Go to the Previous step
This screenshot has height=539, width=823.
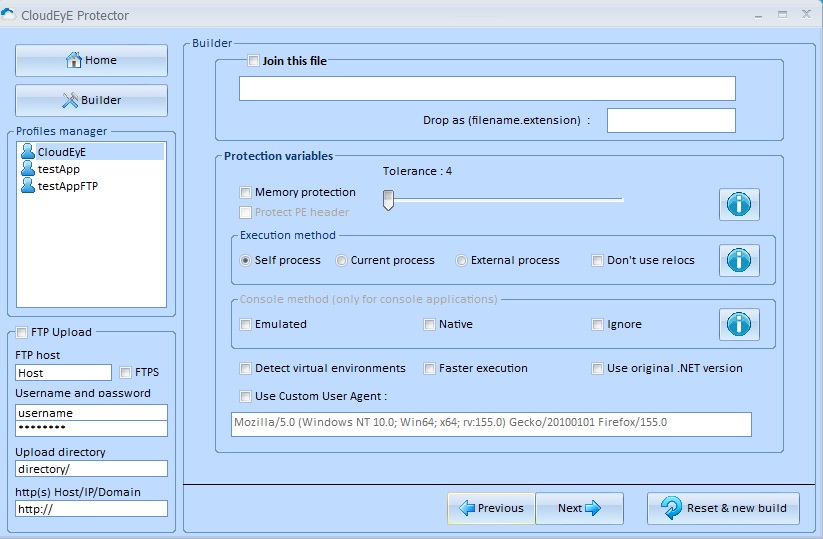tap(491, 508)
